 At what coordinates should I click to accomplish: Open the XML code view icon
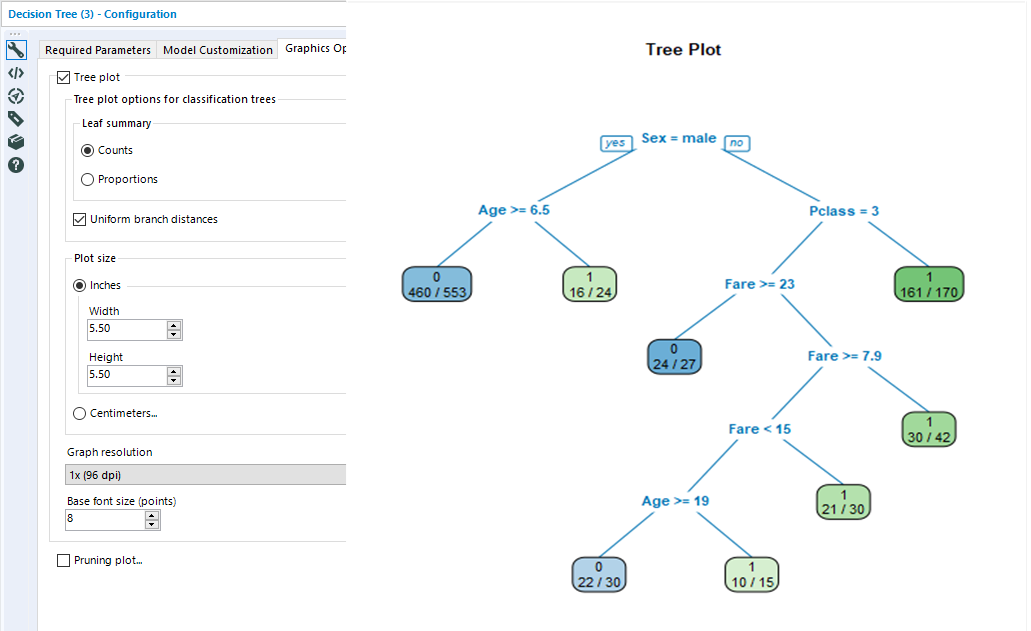pos(15,72)
